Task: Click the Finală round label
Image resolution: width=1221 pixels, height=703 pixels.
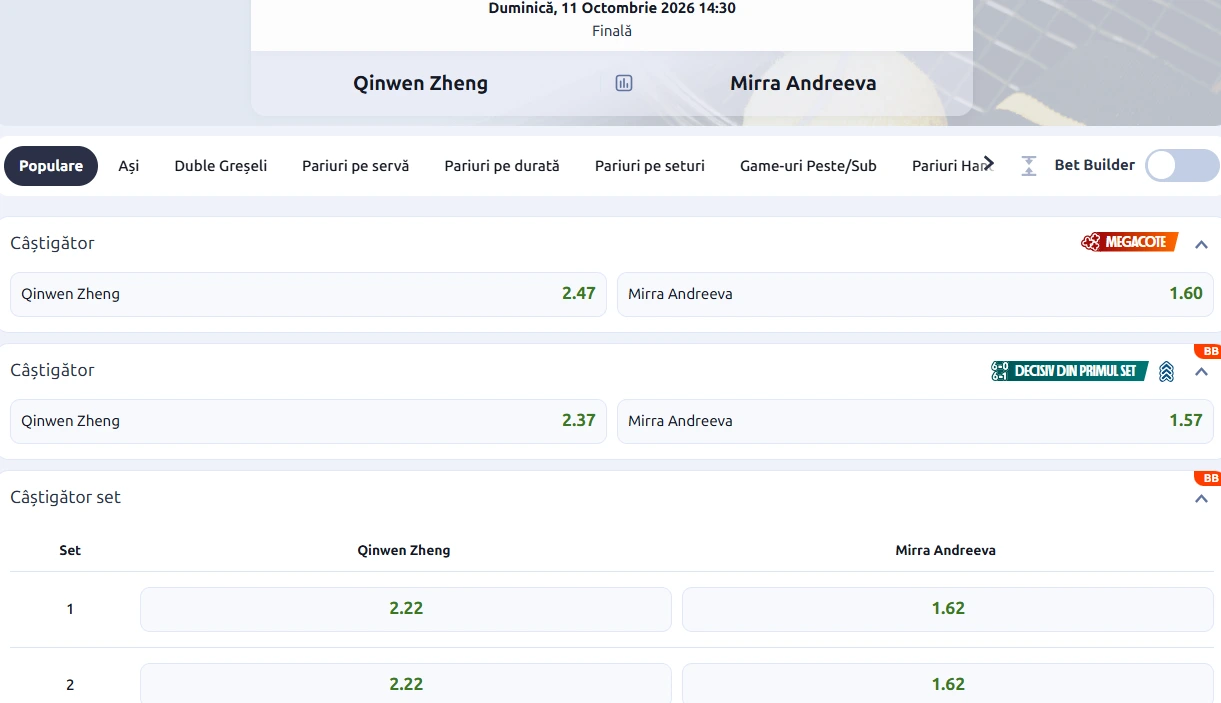Action: (612, 31)
